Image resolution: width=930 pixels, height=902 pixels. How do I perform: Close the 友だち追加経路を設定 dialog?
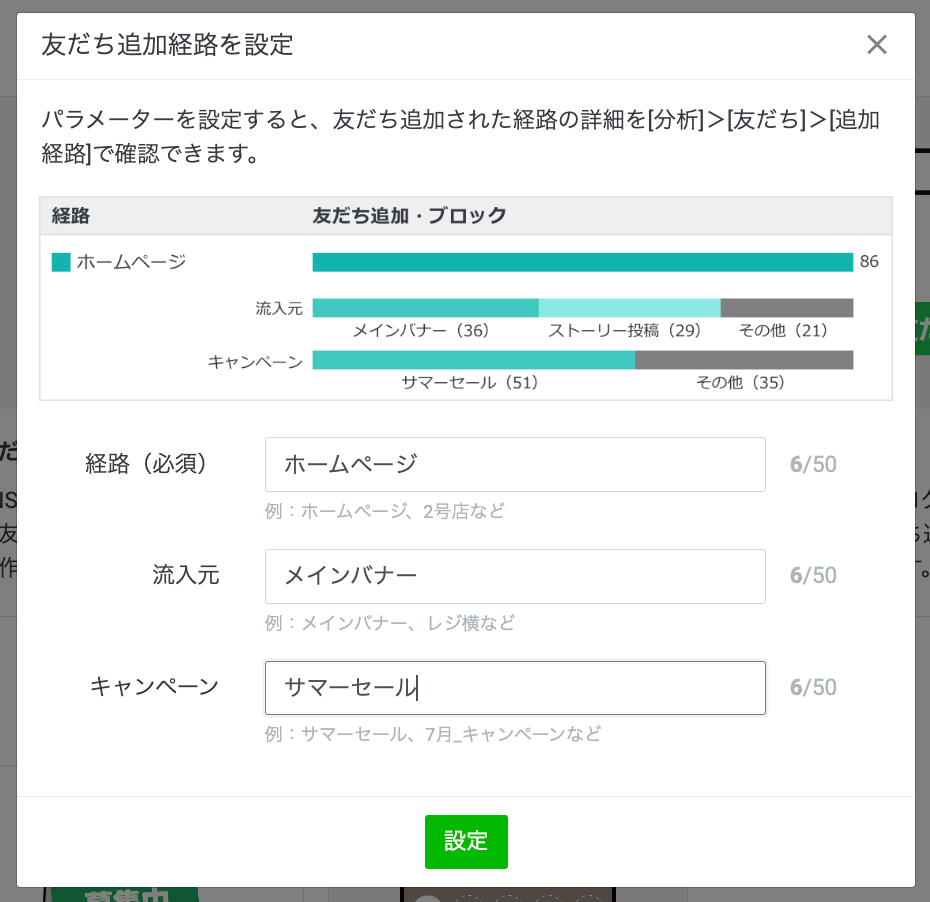pos(876,45)
